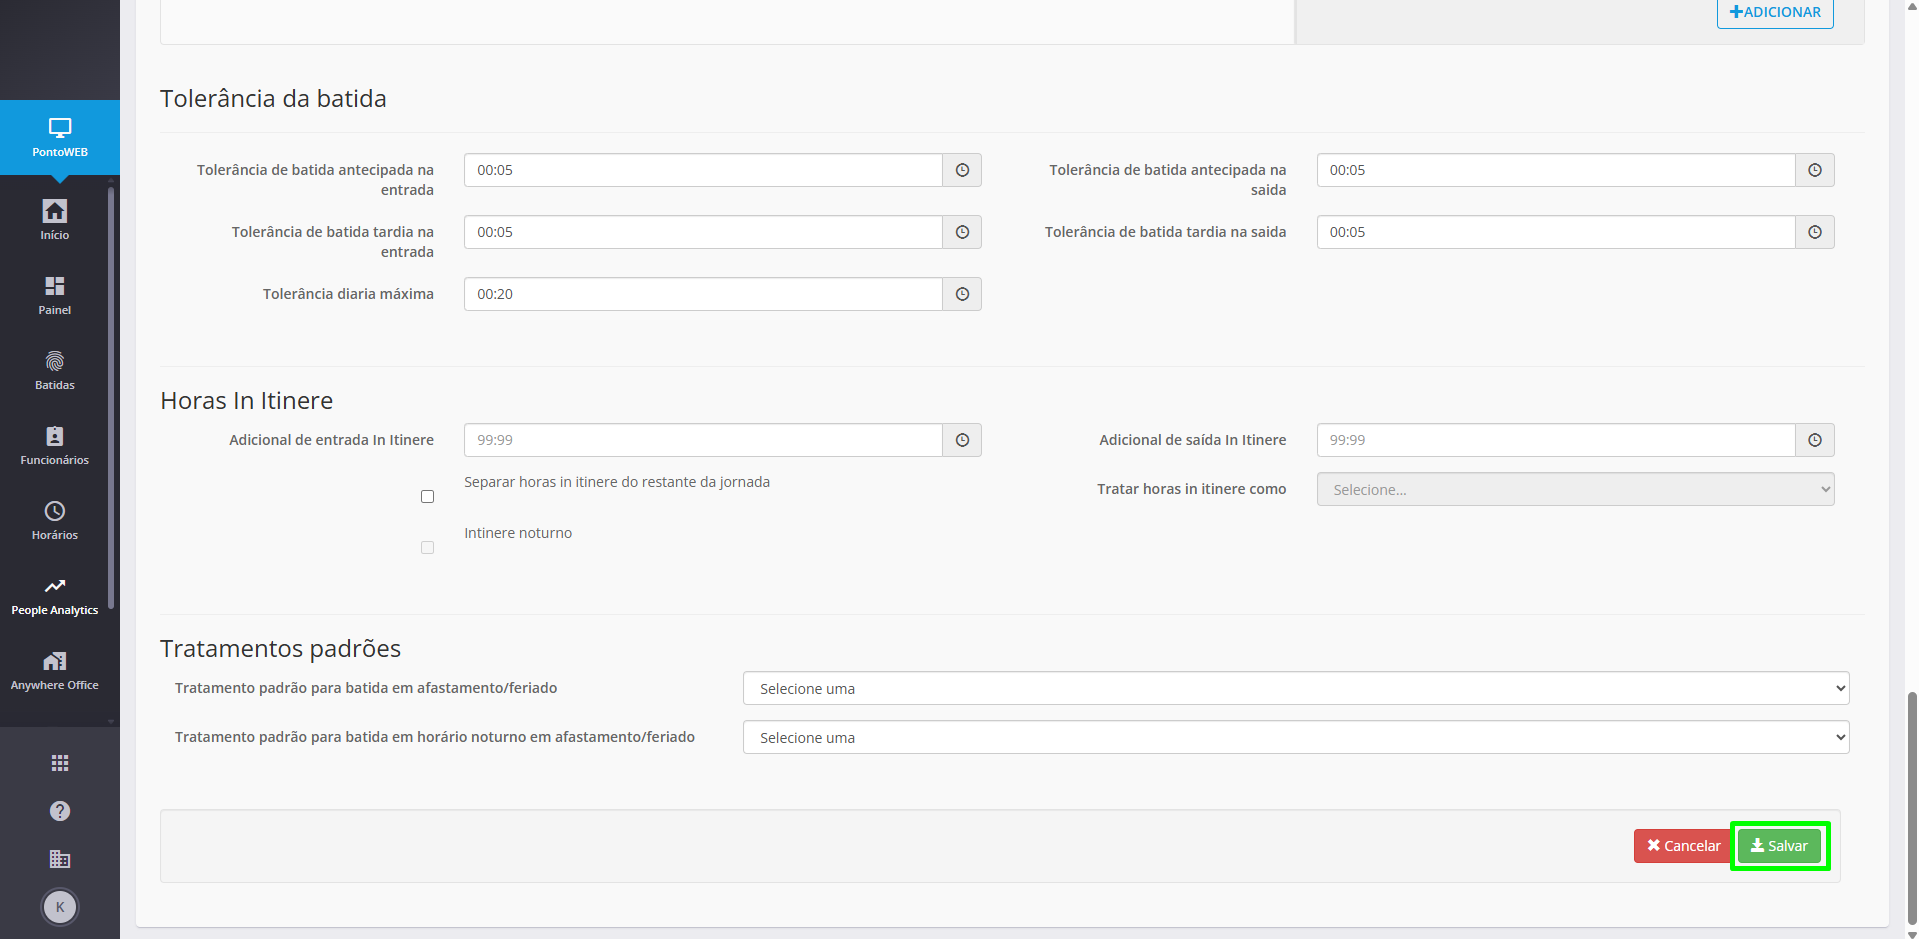Click Tolerância diaria máxima field
Image resolution: width=1919 pixels, height=939 pixels.
(x=703, y=294)
